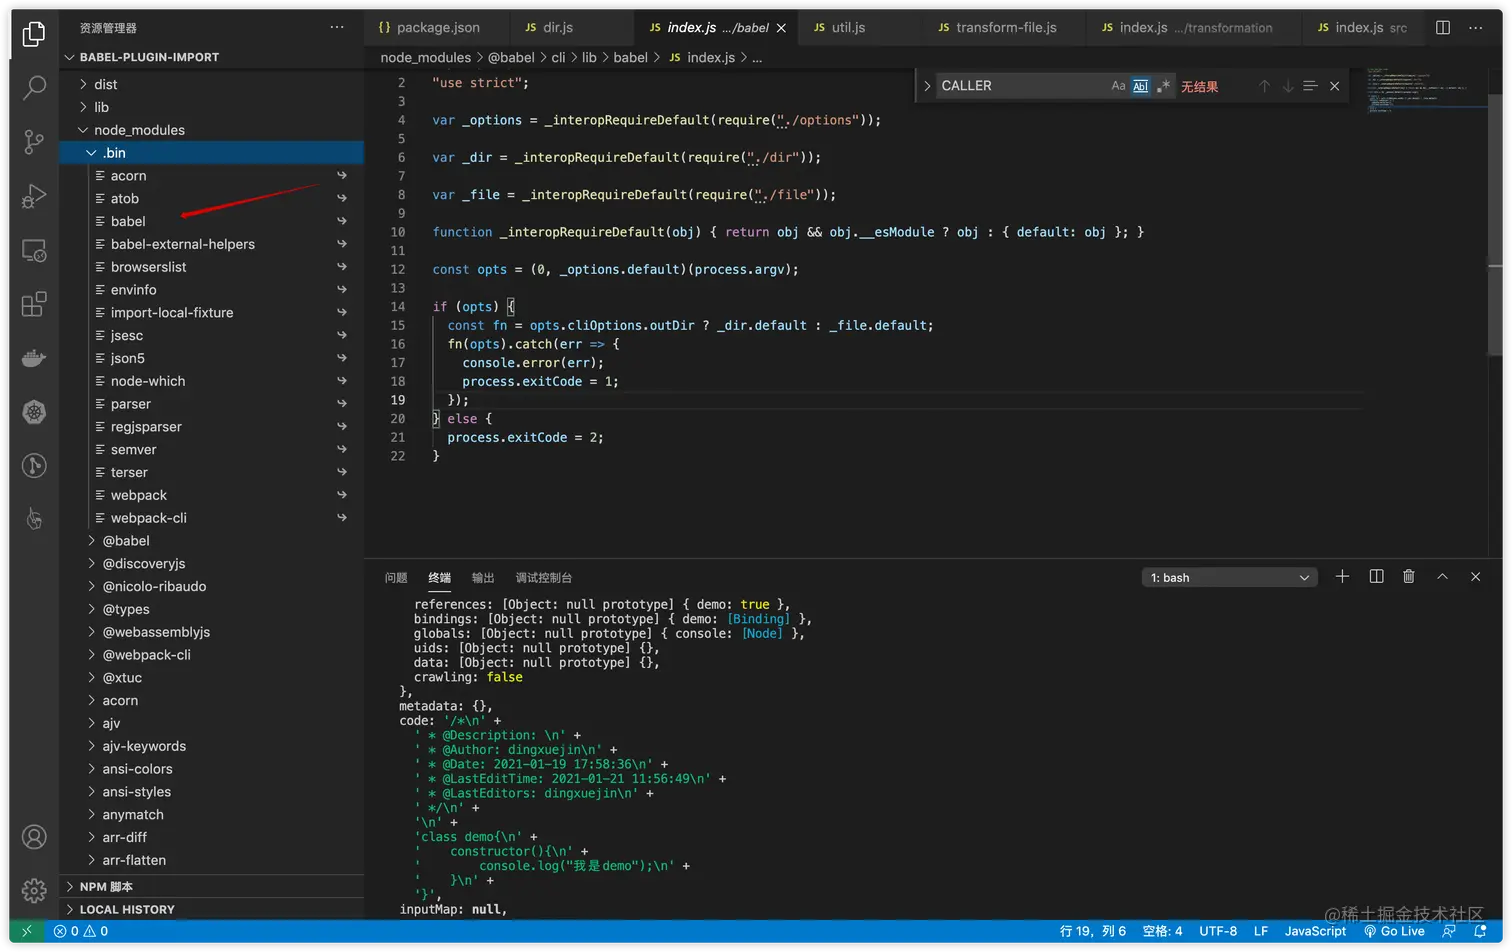The image size is (1512, 952).
Task: Switch to index.js src tab
Action: tap(1362, 27)
